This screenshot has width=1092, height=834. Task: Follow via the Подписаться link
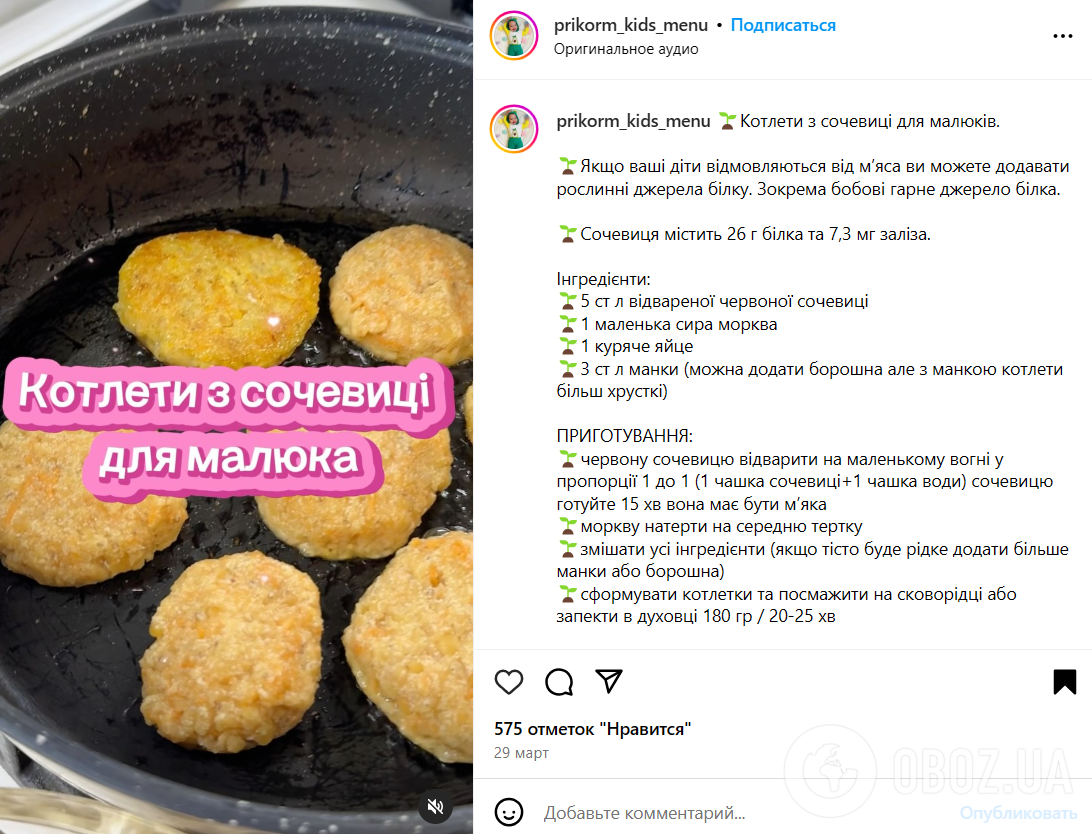point(783,25)
